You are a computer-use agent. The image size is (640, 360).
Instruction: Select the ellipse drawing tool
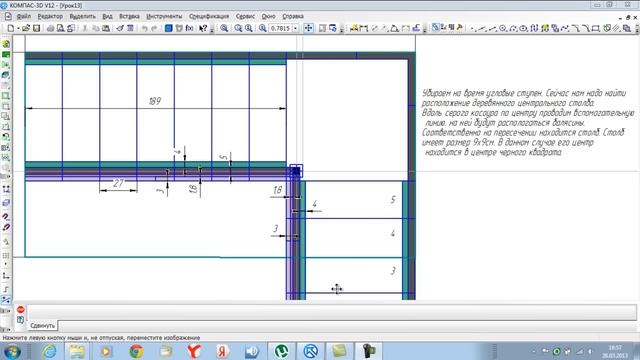pyautogui.click(x=523, y=28)
